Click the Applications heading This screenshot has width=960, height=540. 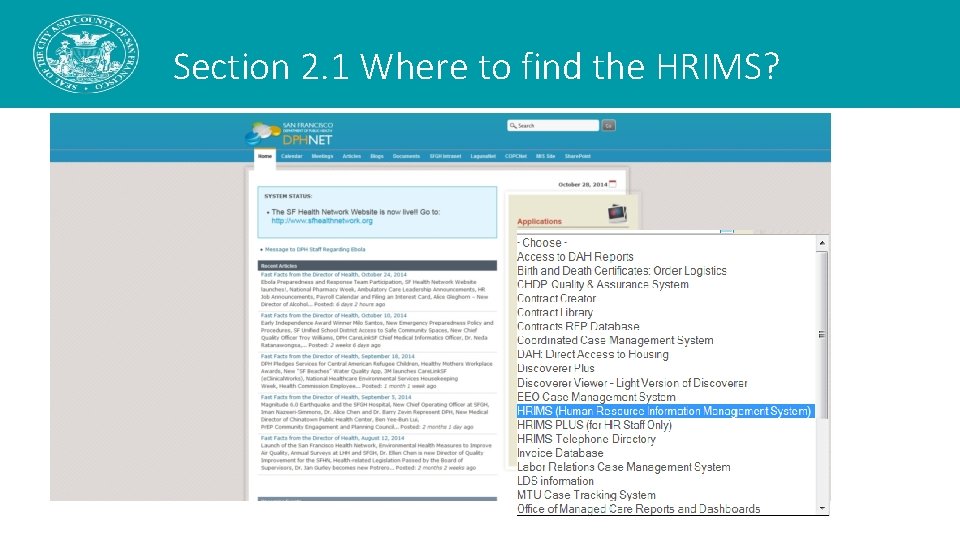pos(539,222)
